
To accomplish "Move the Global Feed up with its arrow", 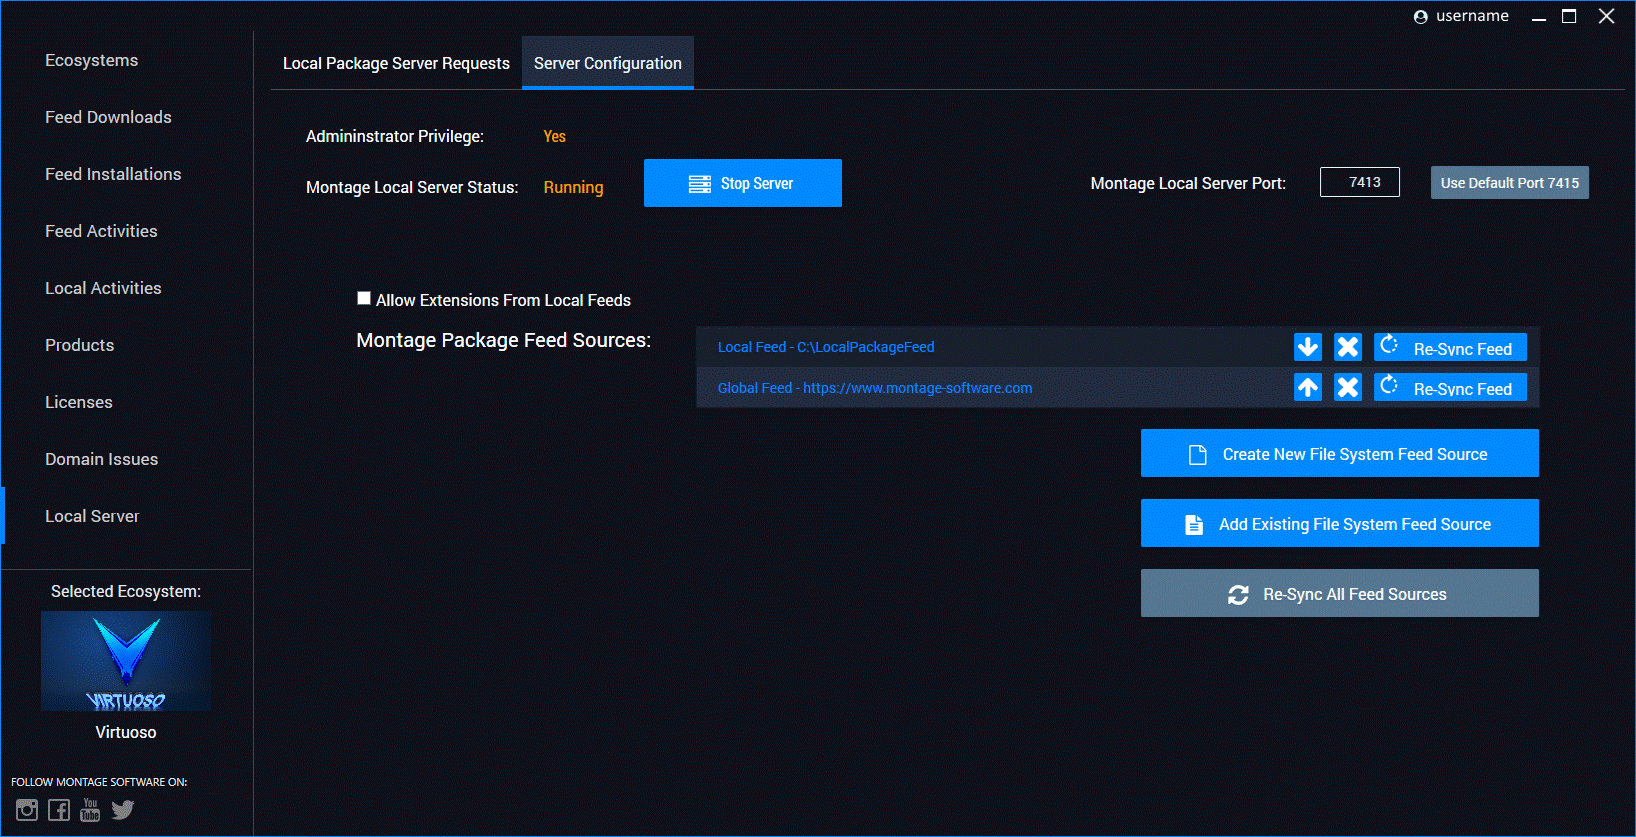I will [1308, 387].
